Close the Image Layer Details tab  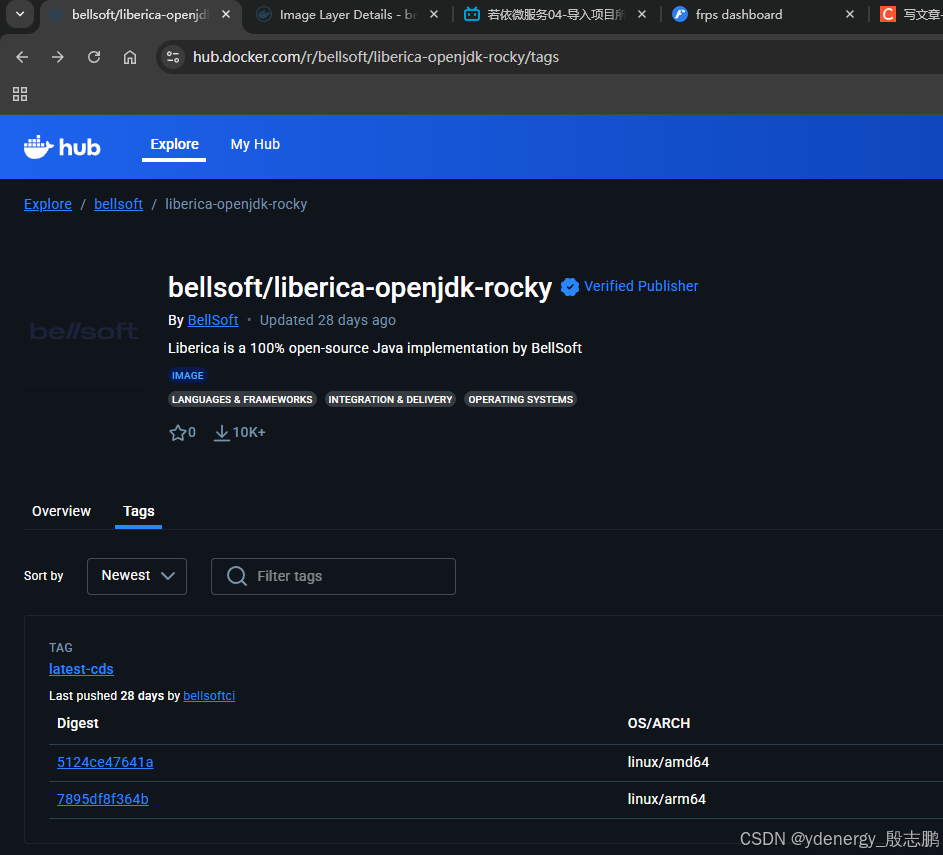pos(434,15)
